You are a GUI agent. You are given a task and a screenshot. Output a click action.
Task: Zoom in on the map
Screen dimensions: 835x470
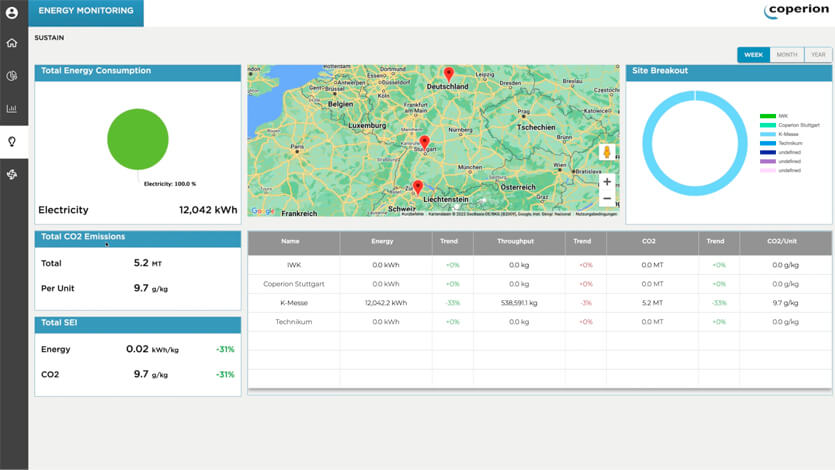tap(606, 182)
